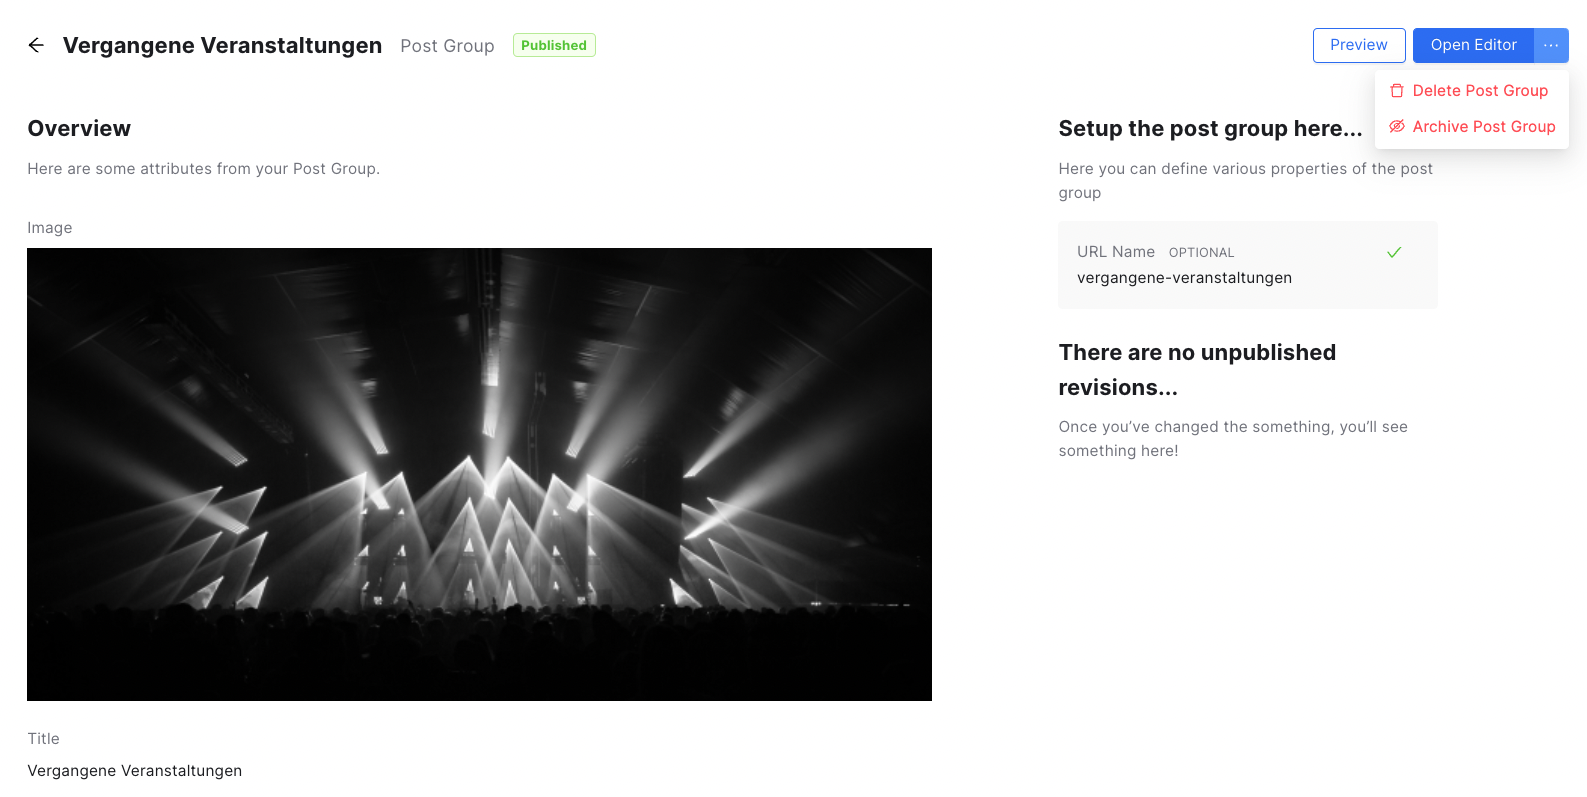Click the Open Editor button

1472,45
